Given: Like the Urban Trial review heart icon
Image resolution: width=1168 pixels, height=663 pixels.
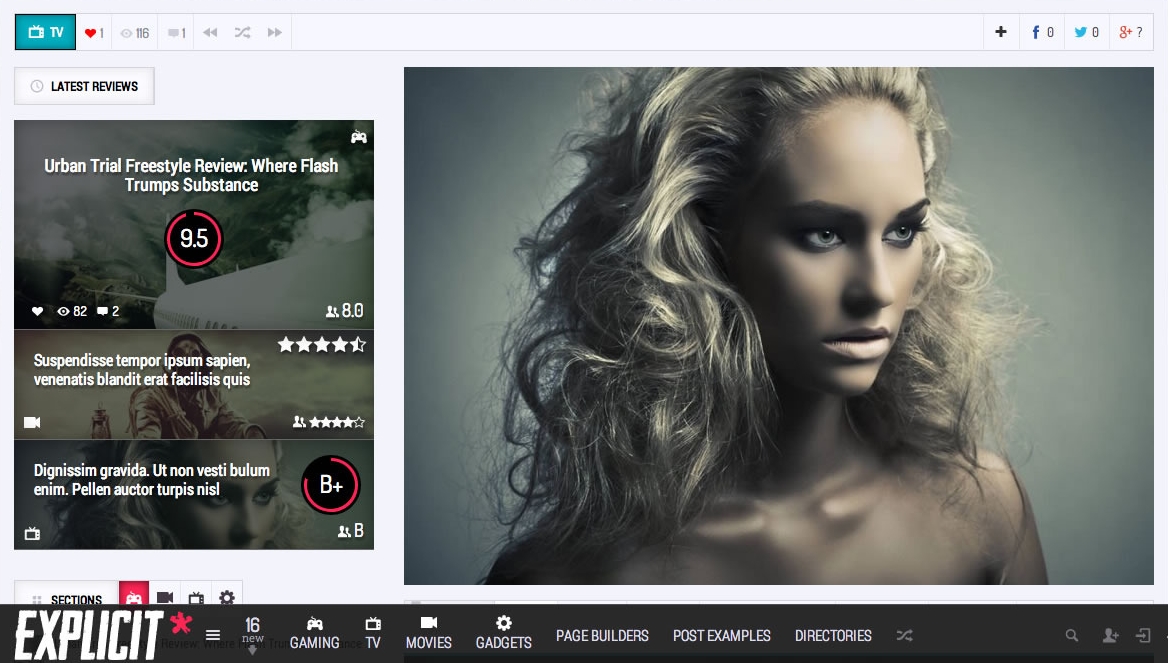Looking at the screenshot, I should (37, 311).
